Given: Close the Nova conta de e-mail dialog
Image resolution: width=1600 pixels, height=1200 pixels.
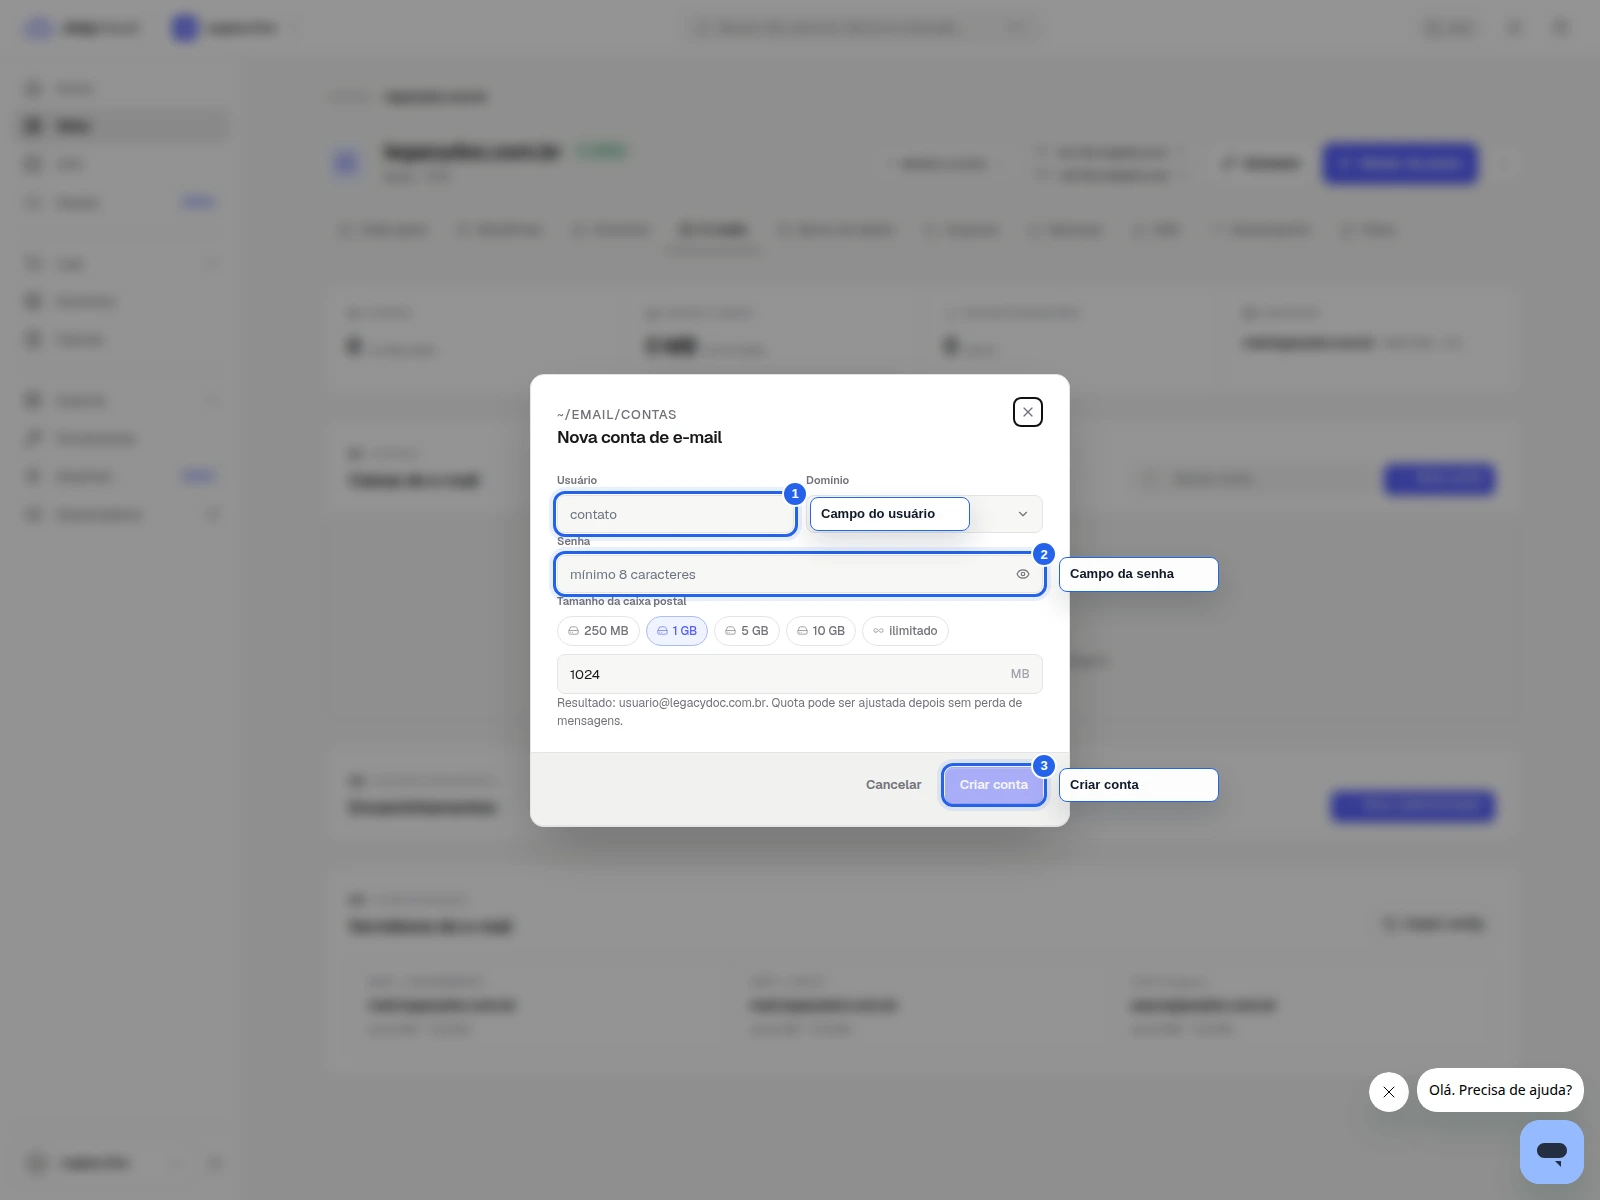Looking at the screenshot, I should click(1028, 412).
